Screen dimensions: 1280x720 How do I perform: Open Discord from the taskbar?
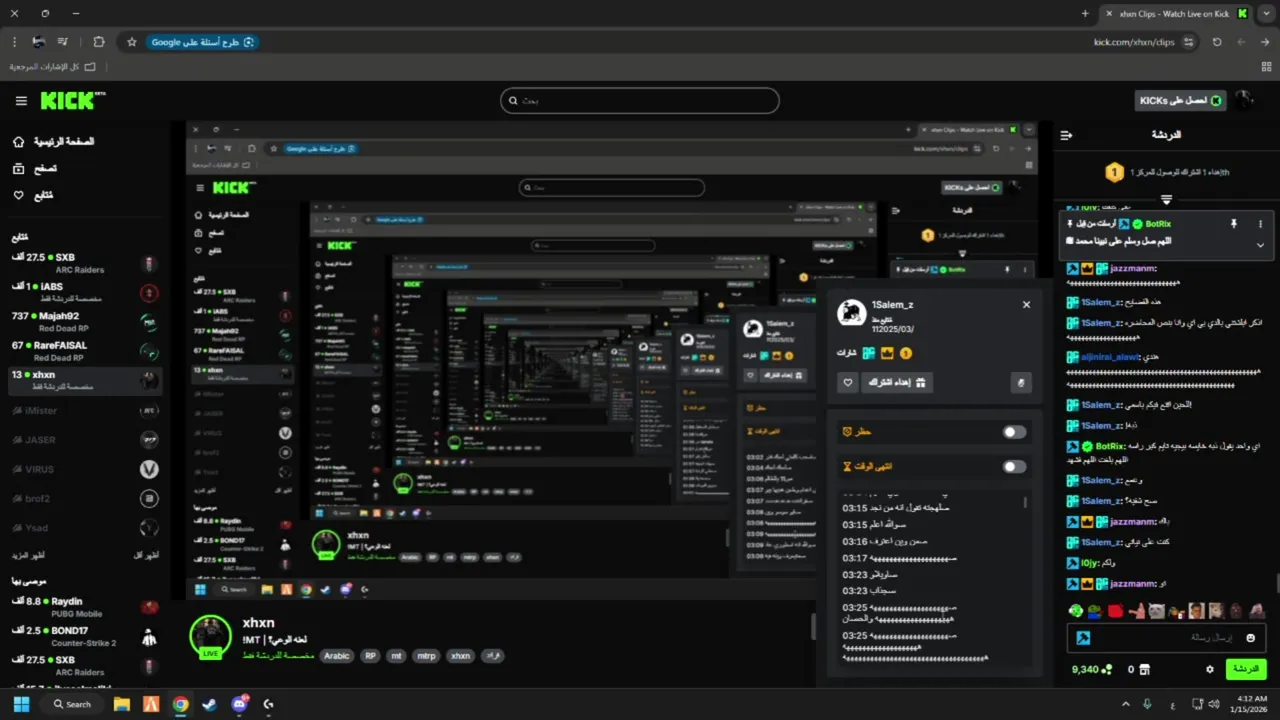(239, 704)
